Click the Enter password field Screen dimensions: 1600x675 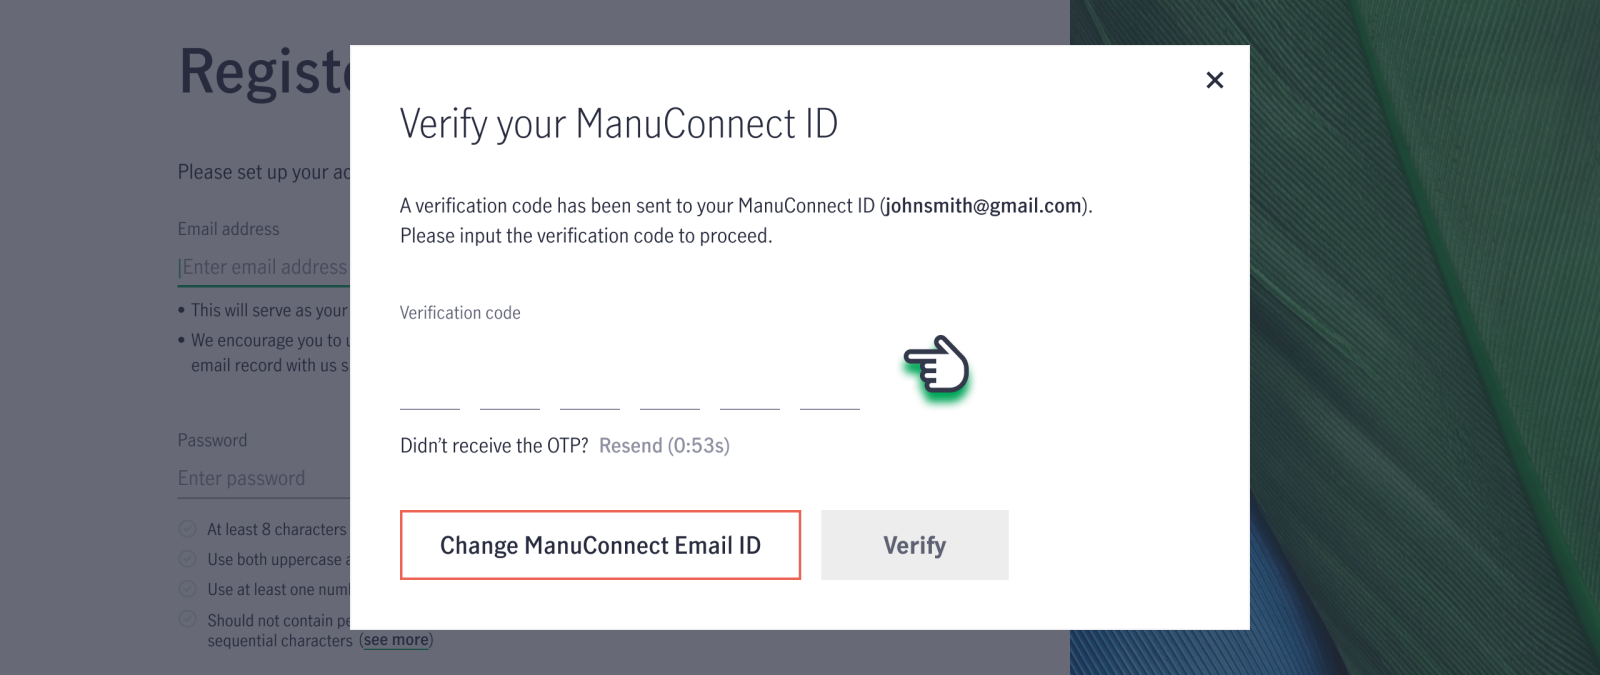[x=264, y=478]
